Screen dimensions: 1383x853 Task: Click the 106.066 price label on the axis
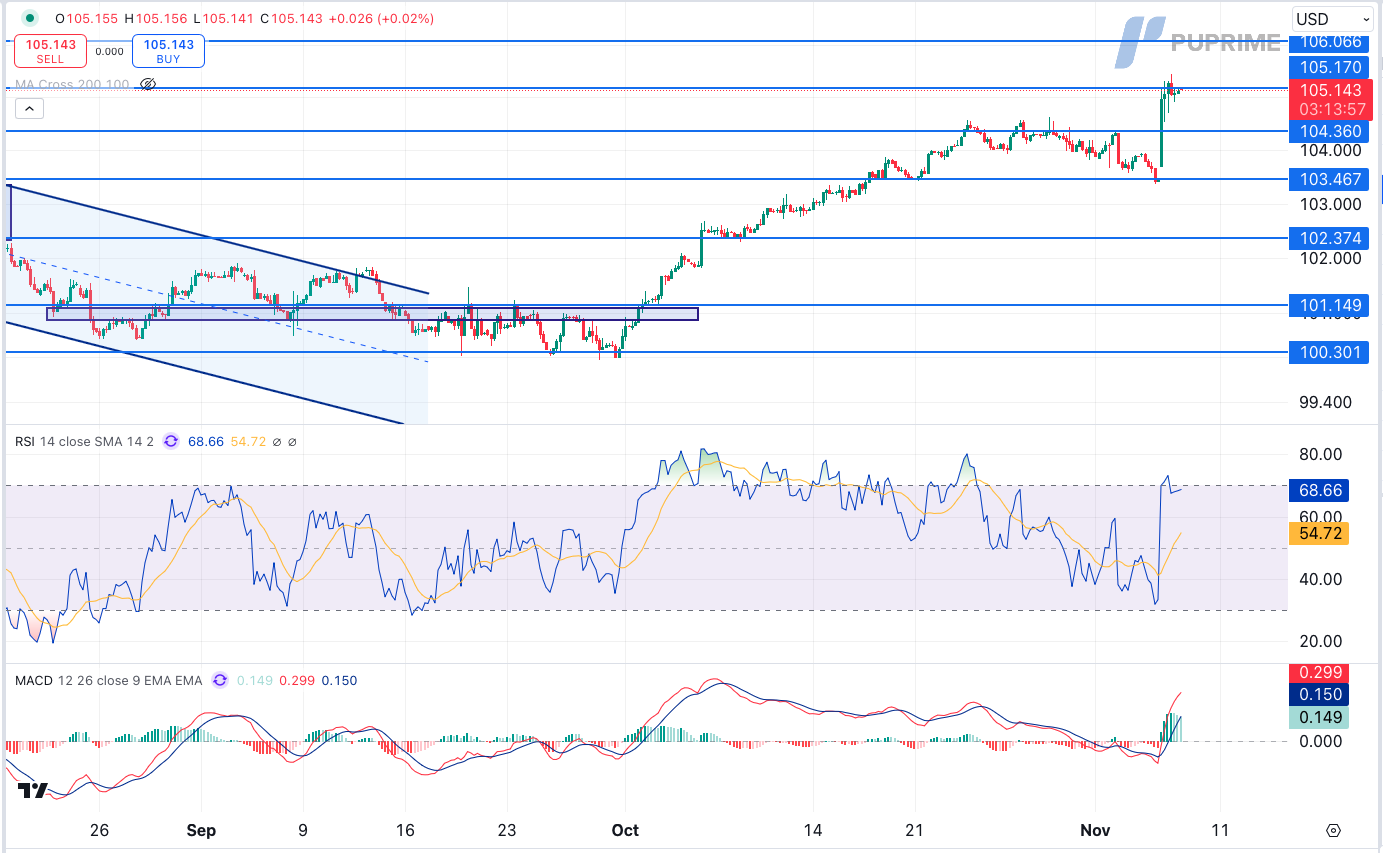[1331, 42]
